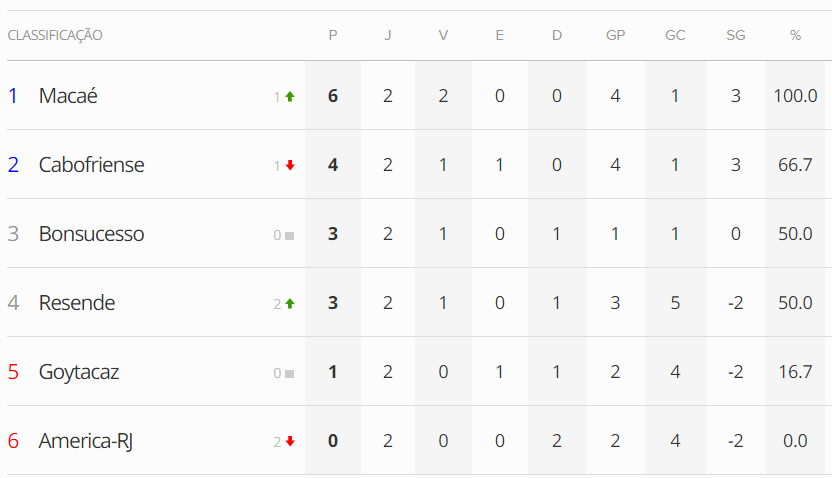This screenshot has height=478, width=832.
Task: Click Macaé's 100.0 percentage cell
Action: pyautogui.click(x=795, y=96)
